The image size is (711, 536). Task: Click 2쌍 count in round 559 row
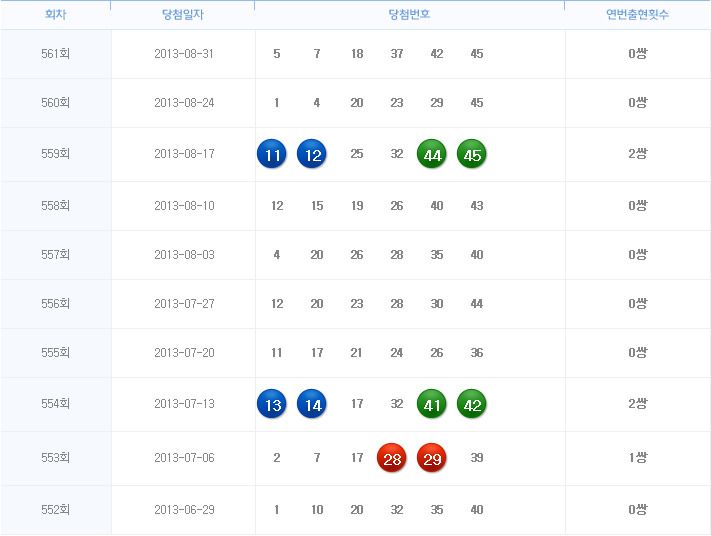[x=638, y=153]
